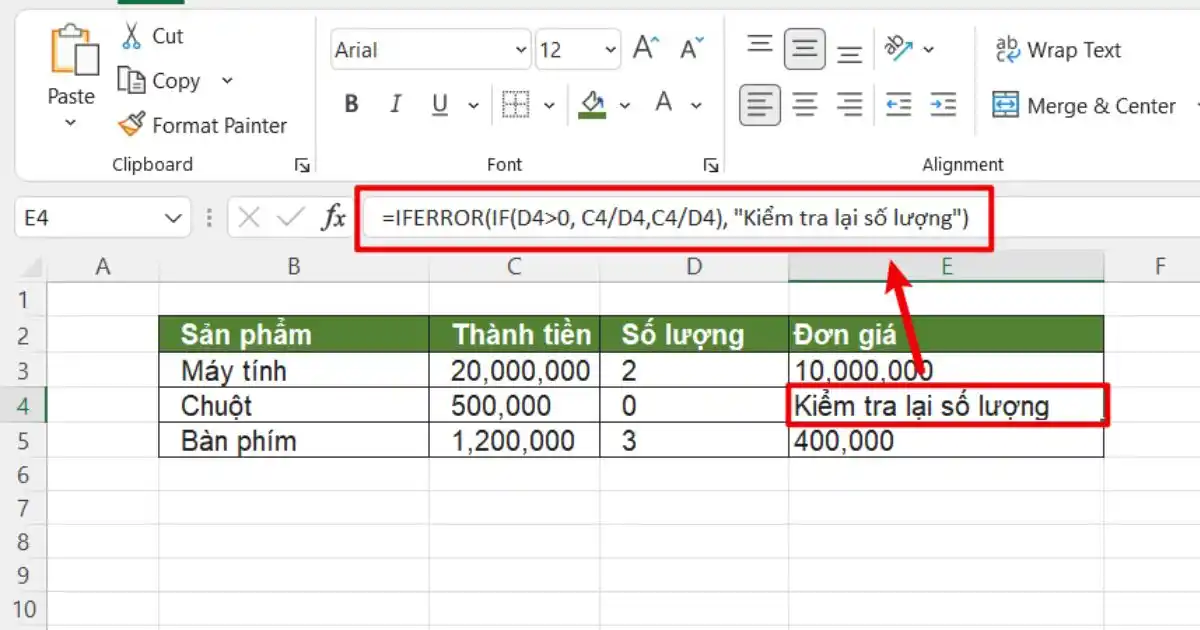
Task: Click the Insert Function fx icon
Action: coord(333,217)
